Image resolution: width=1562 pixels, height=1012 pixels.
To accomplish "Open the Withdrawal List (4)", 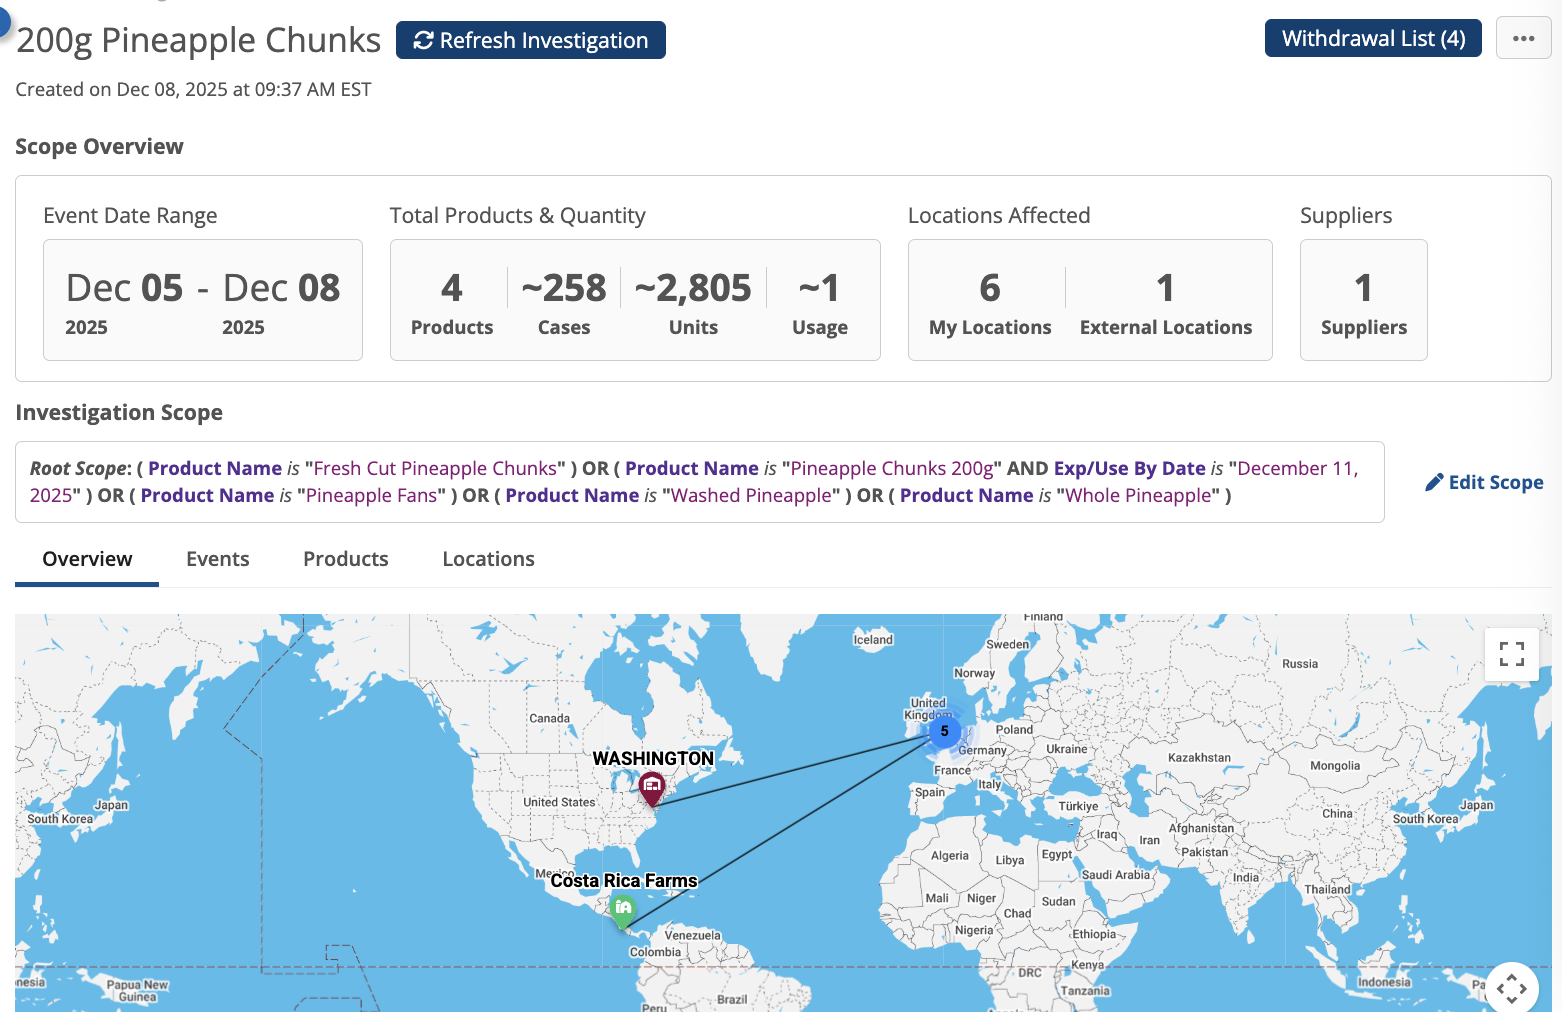I will point(1372,39).
